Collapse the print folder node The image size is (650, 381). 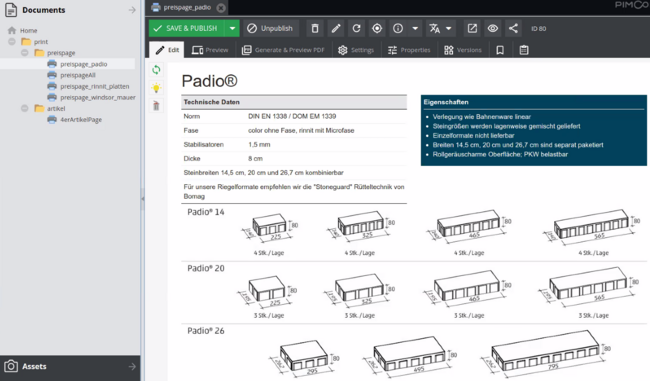12,41
